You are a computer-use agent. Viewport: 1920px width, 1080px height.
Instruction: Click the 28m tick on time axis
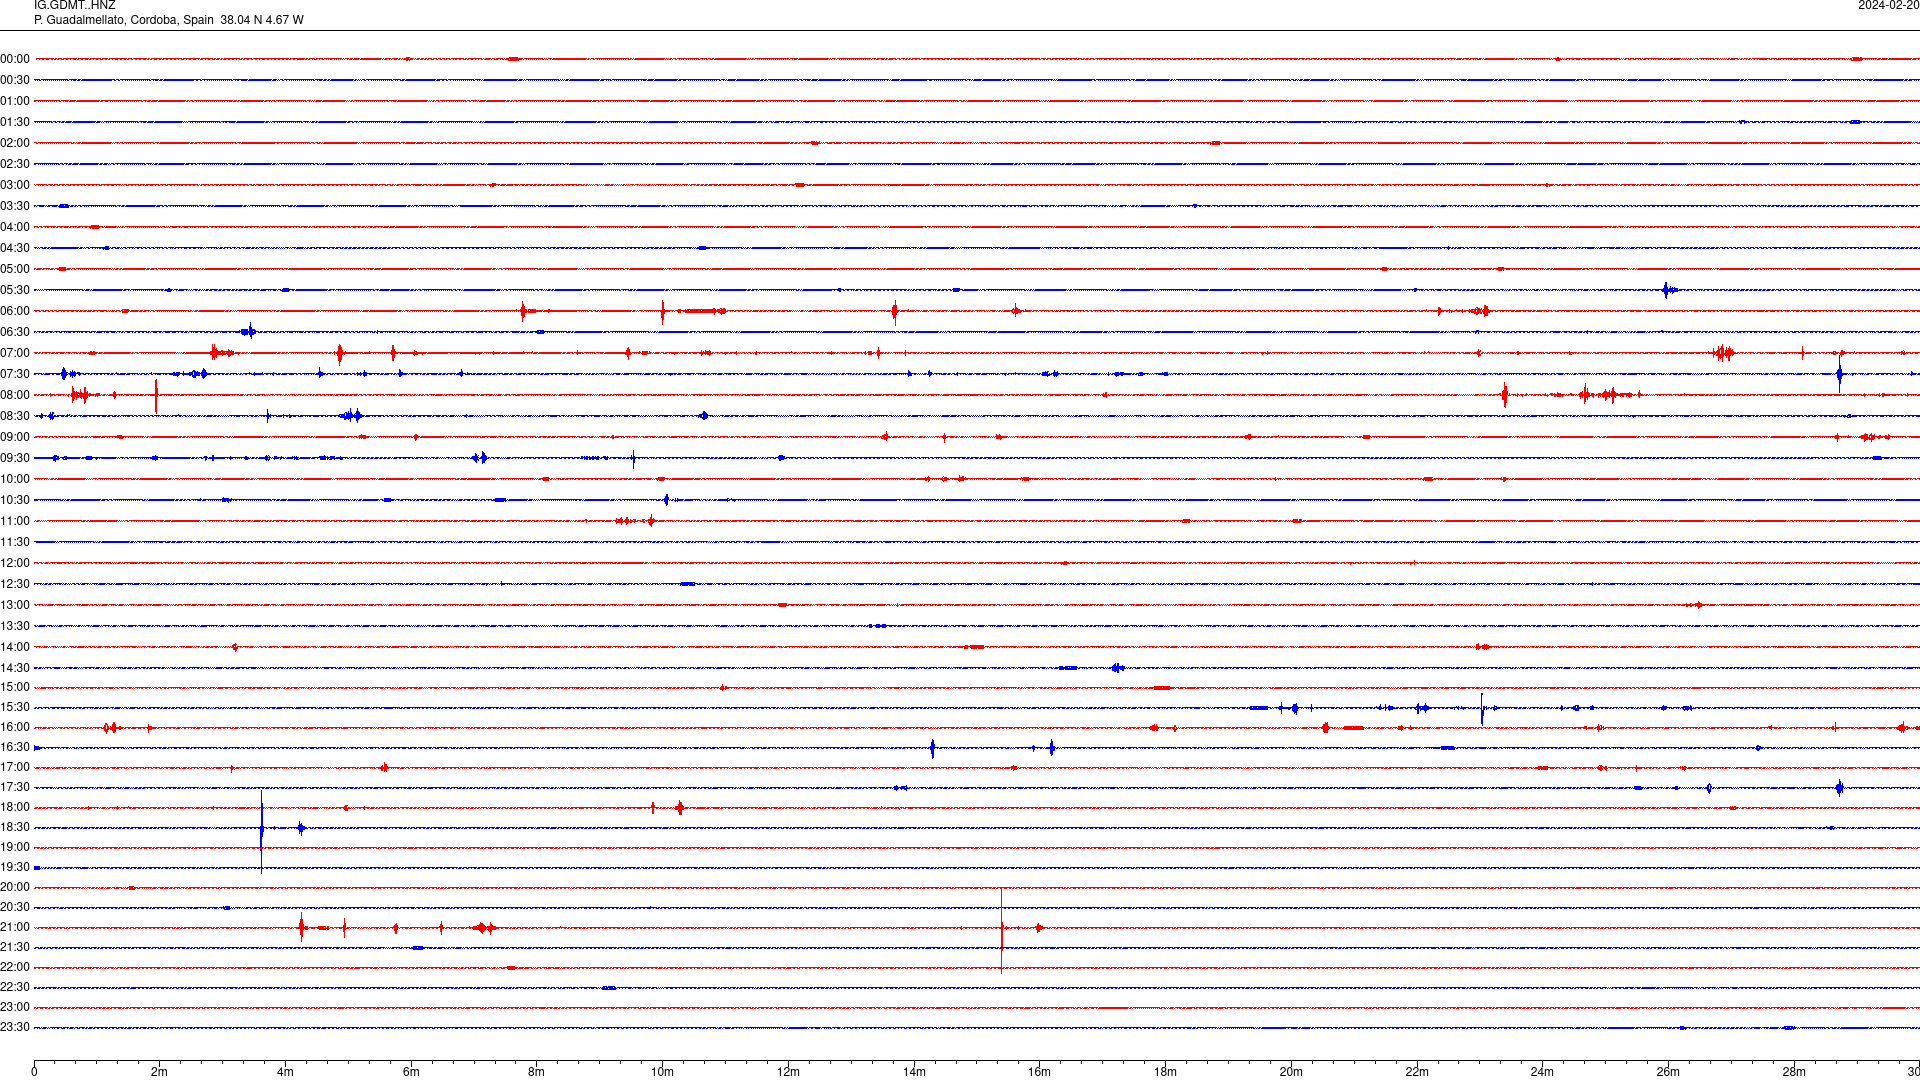[1794, 1072]
